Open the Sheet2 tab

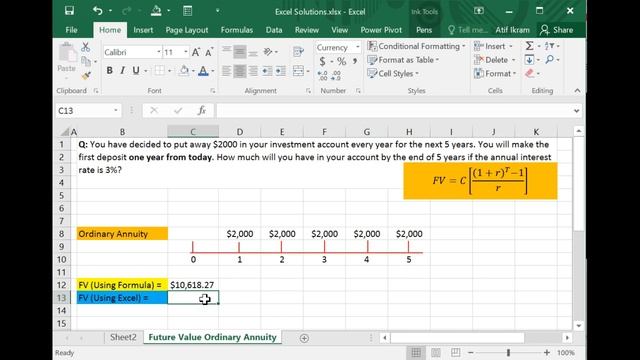pyautogui.click(x=123, y=337)
